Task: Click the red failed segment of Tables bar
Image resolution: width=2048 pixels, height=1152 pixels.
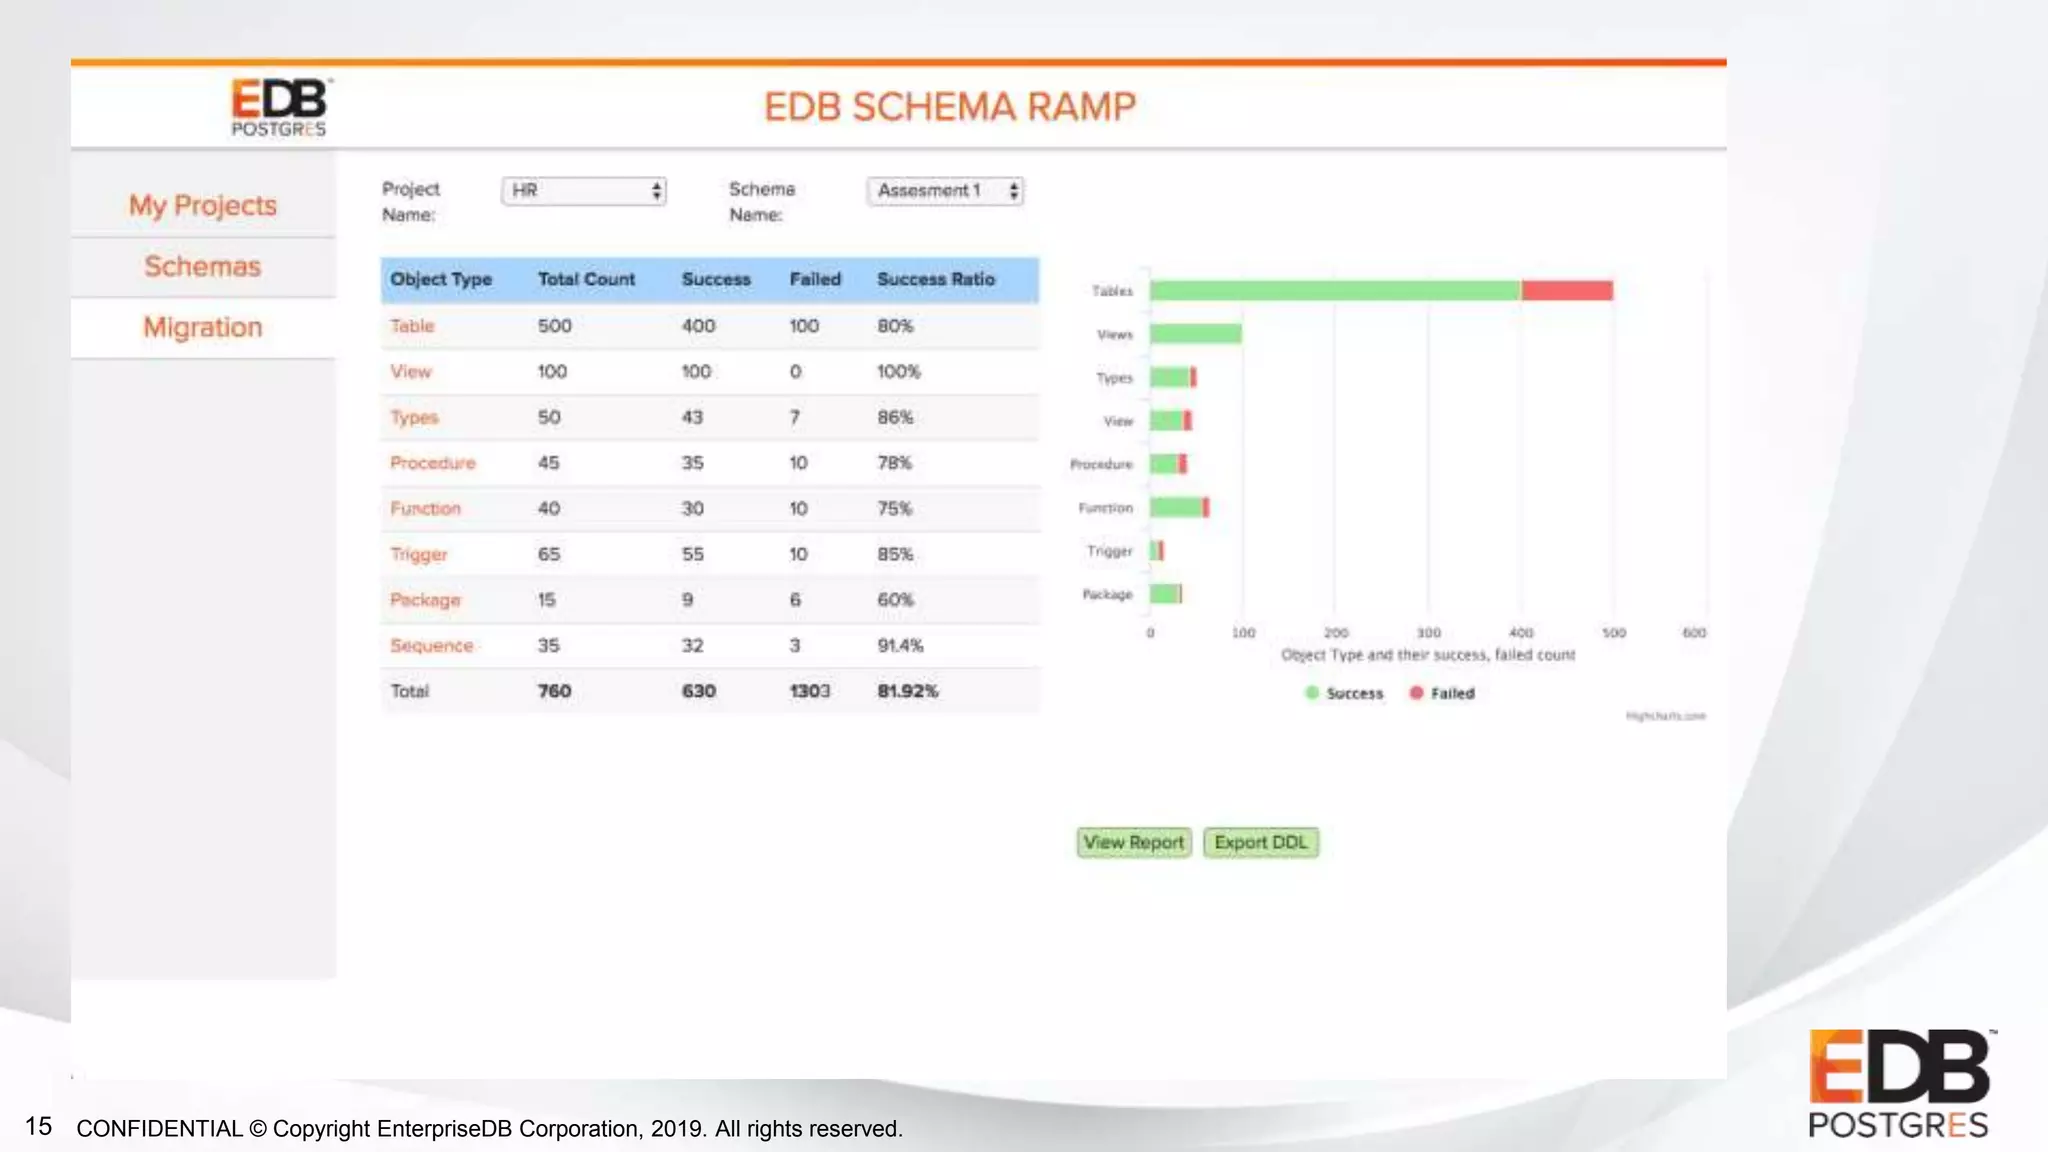Action: click(x=1566, y=291)
